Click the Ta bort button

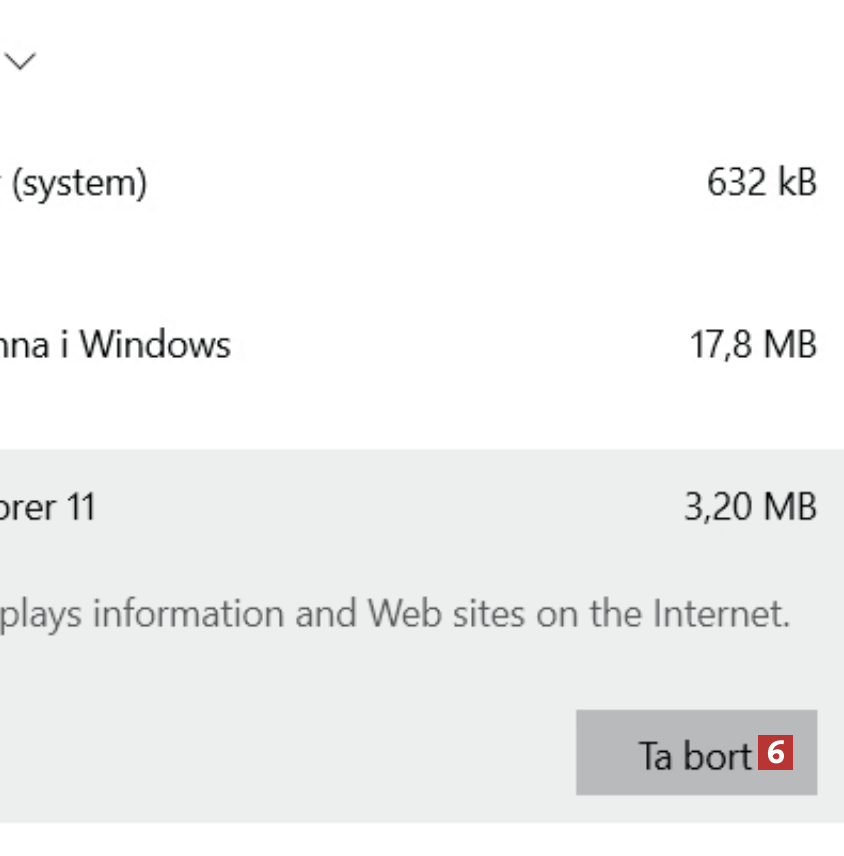(696, 753)
